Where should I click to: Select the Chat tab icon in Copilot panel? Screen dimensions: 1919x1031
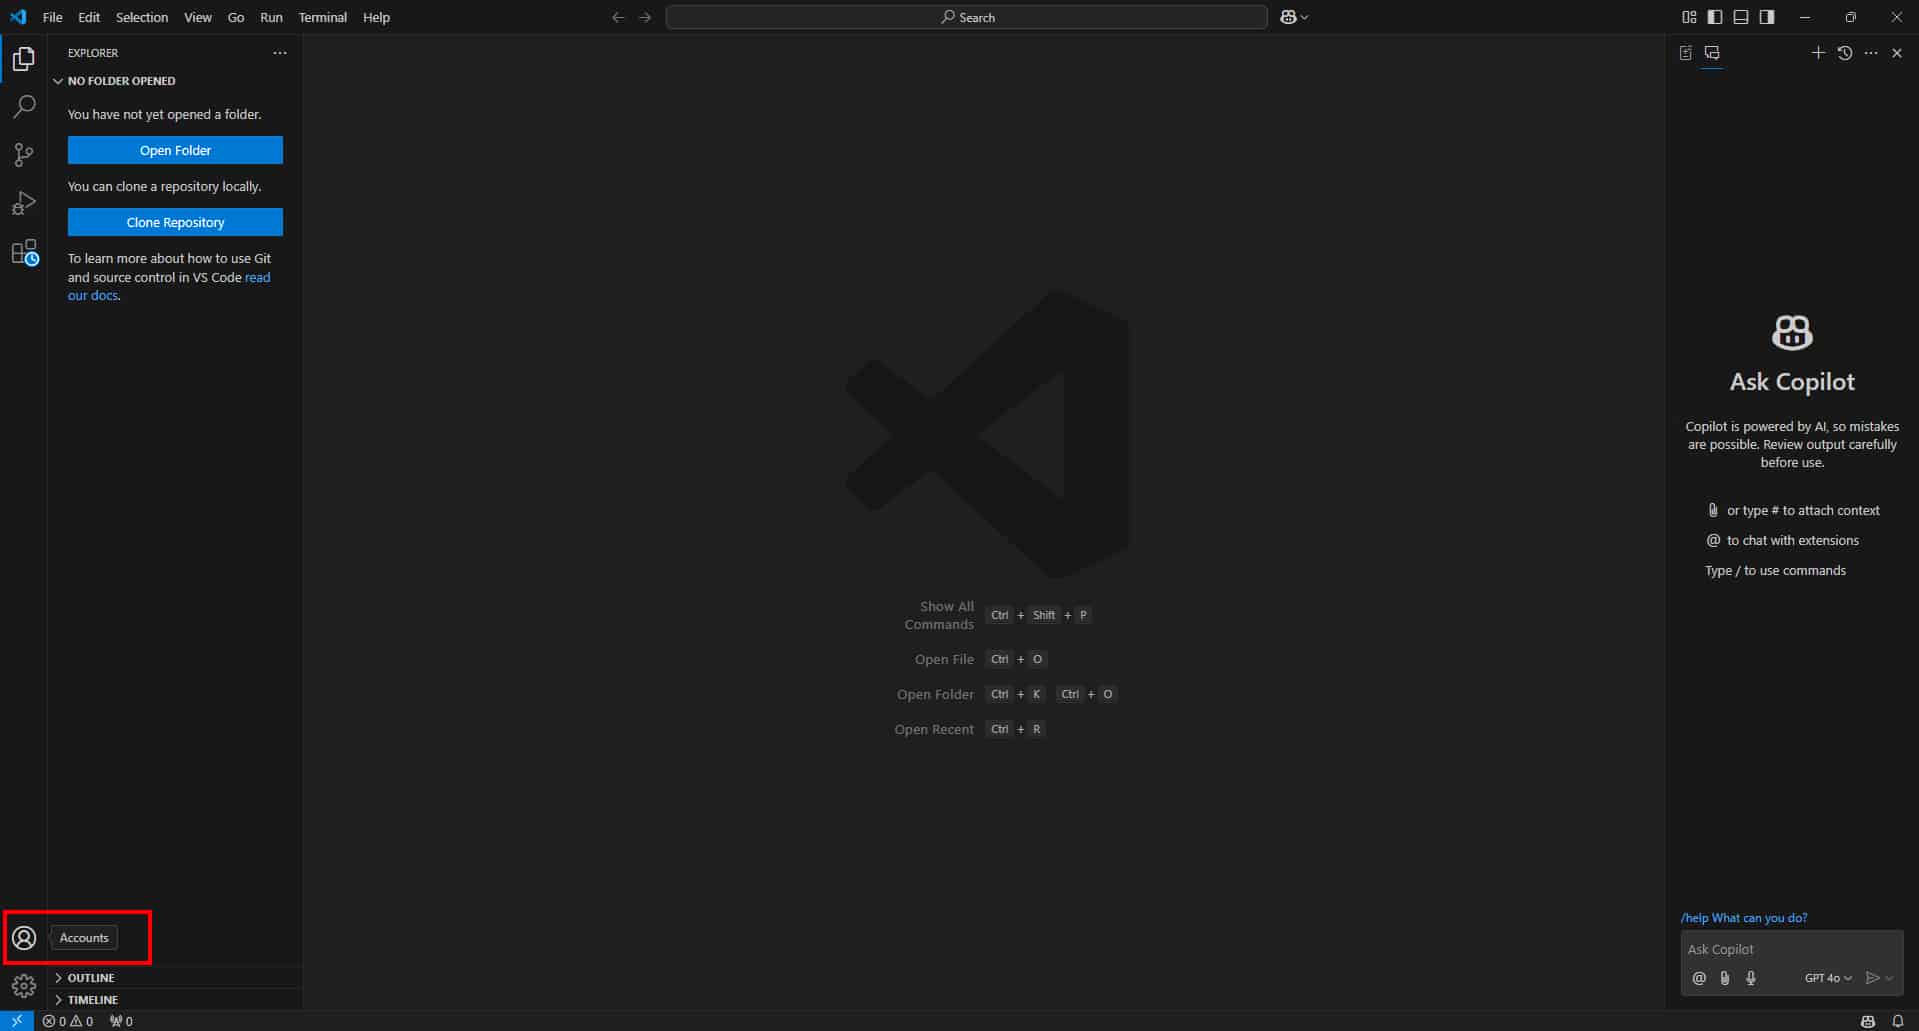point(1712,53)
